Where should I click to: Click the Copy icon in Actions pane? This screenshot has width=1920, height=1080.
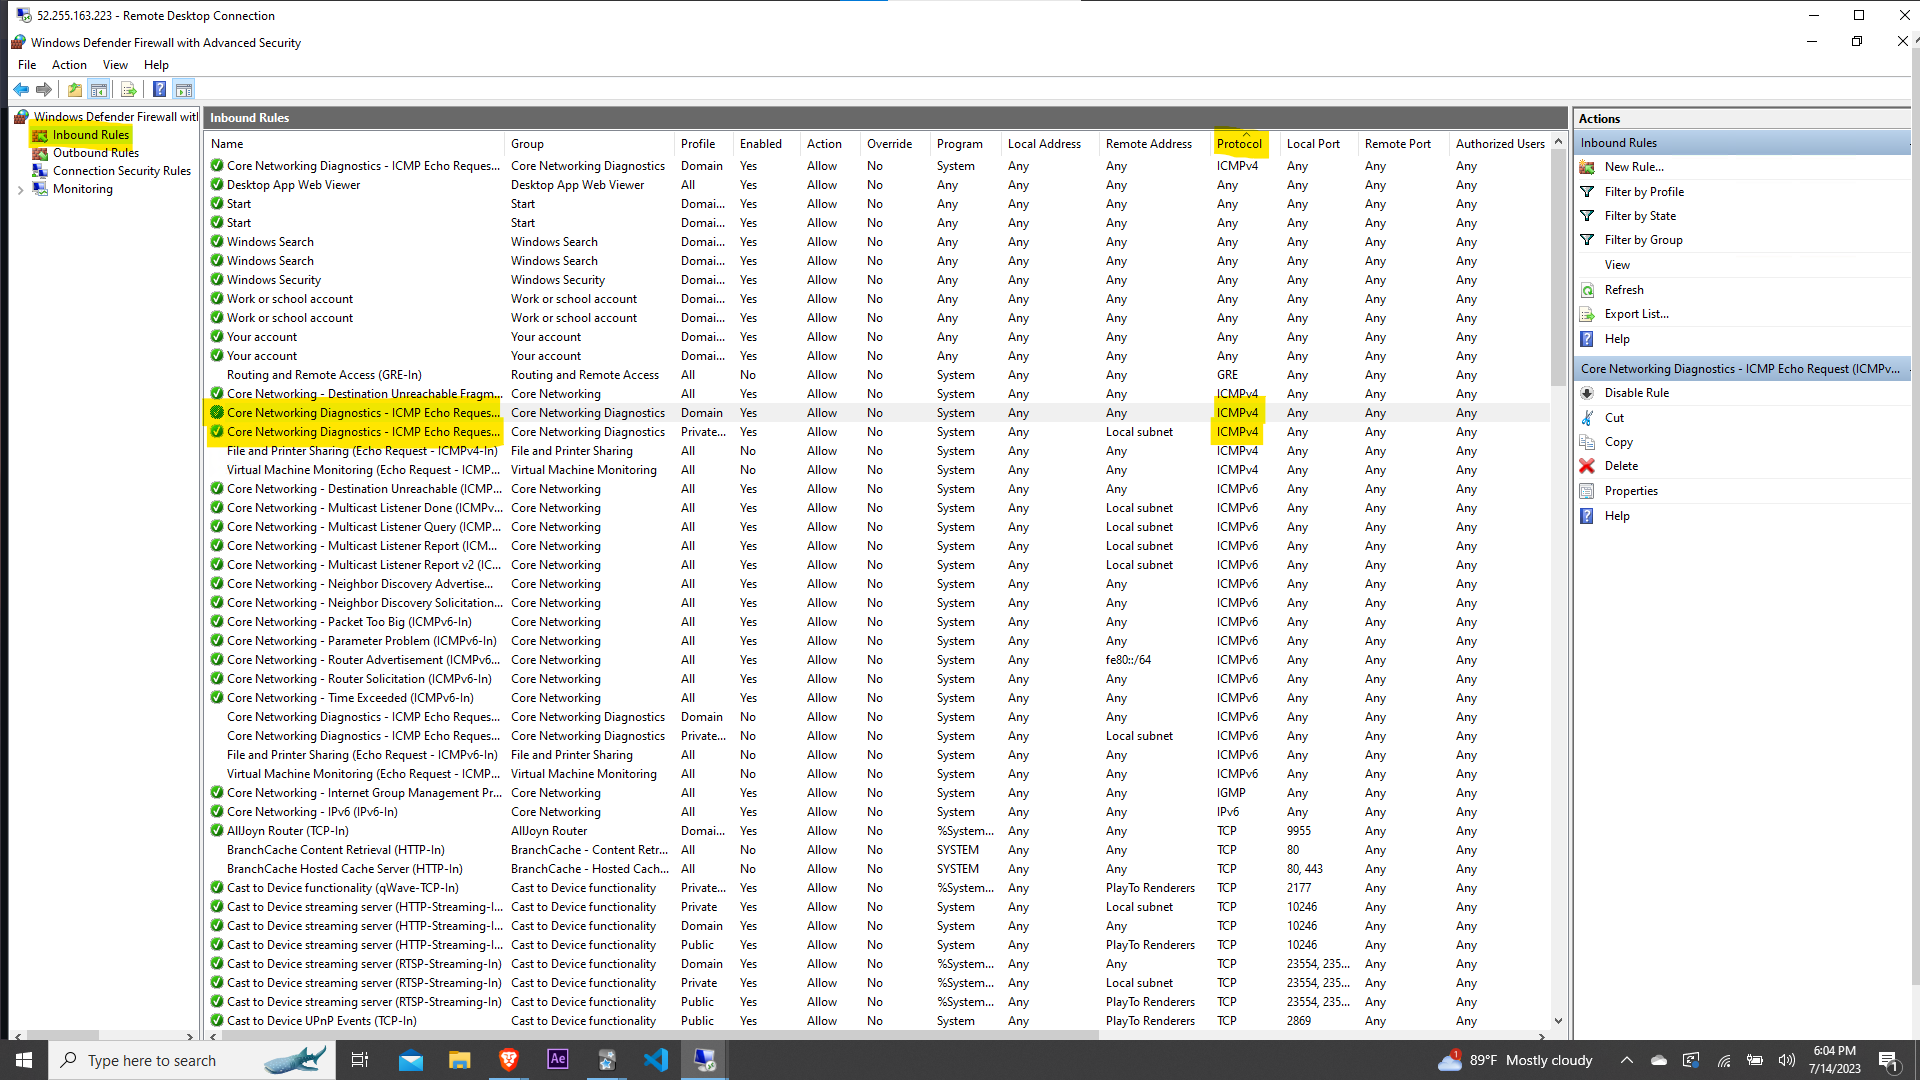(1587, 442)
